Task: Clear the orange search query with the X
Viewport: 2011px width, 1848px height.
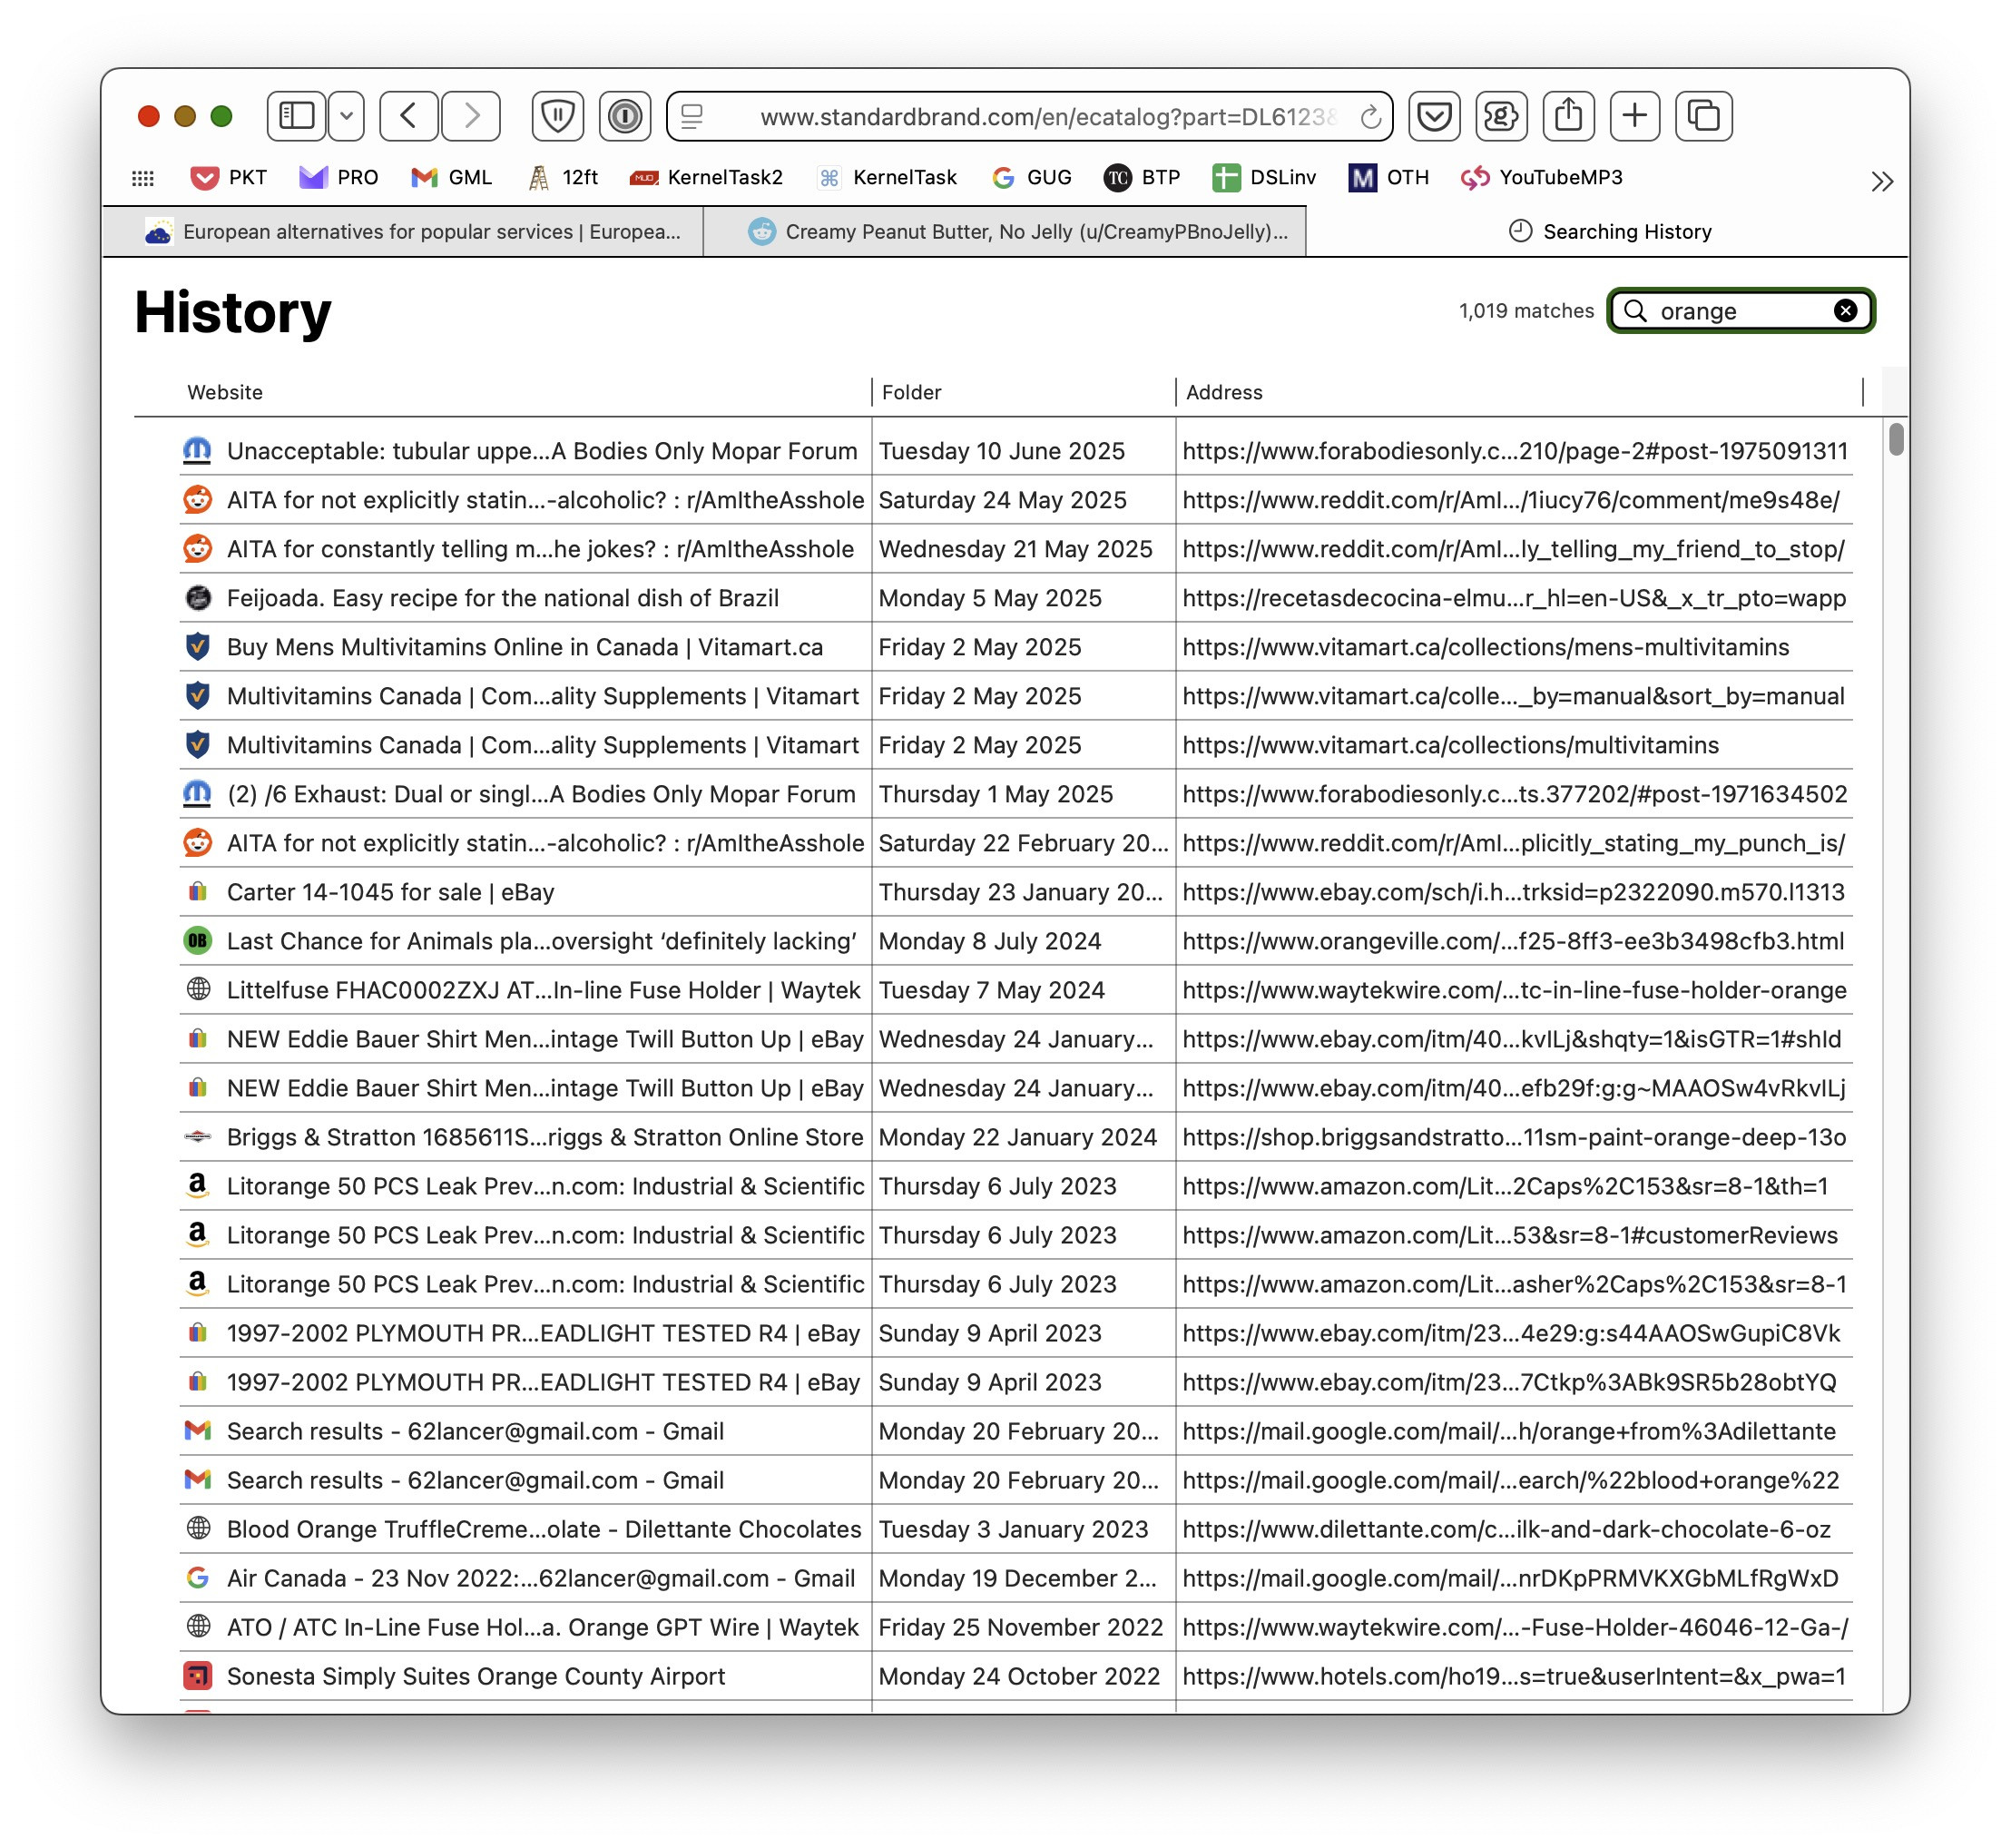Action: (1845, 311)
